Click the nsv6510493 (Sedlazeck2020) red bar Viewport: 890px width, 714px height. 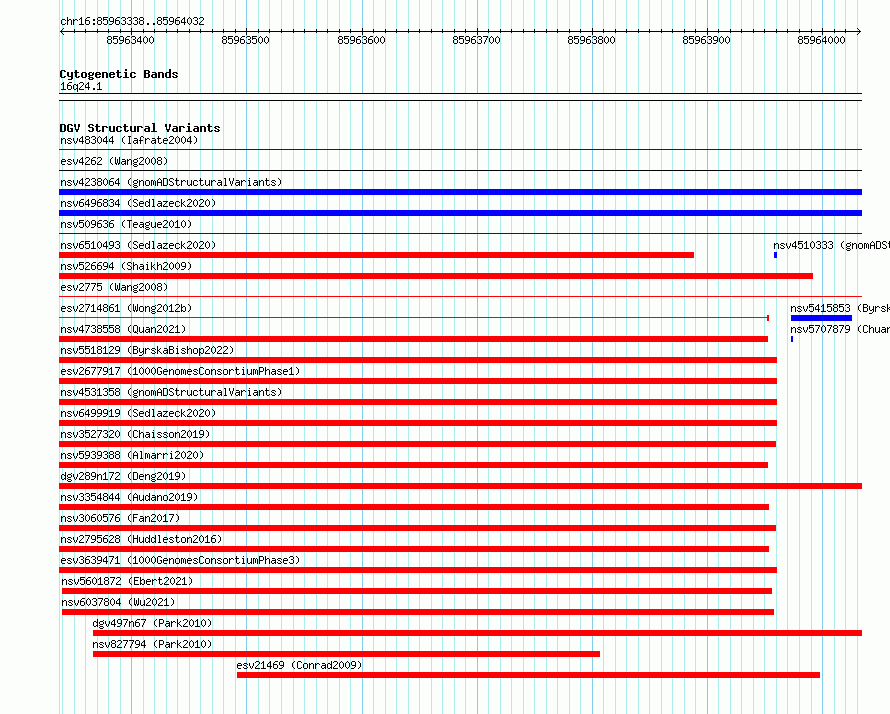[376, 255]
